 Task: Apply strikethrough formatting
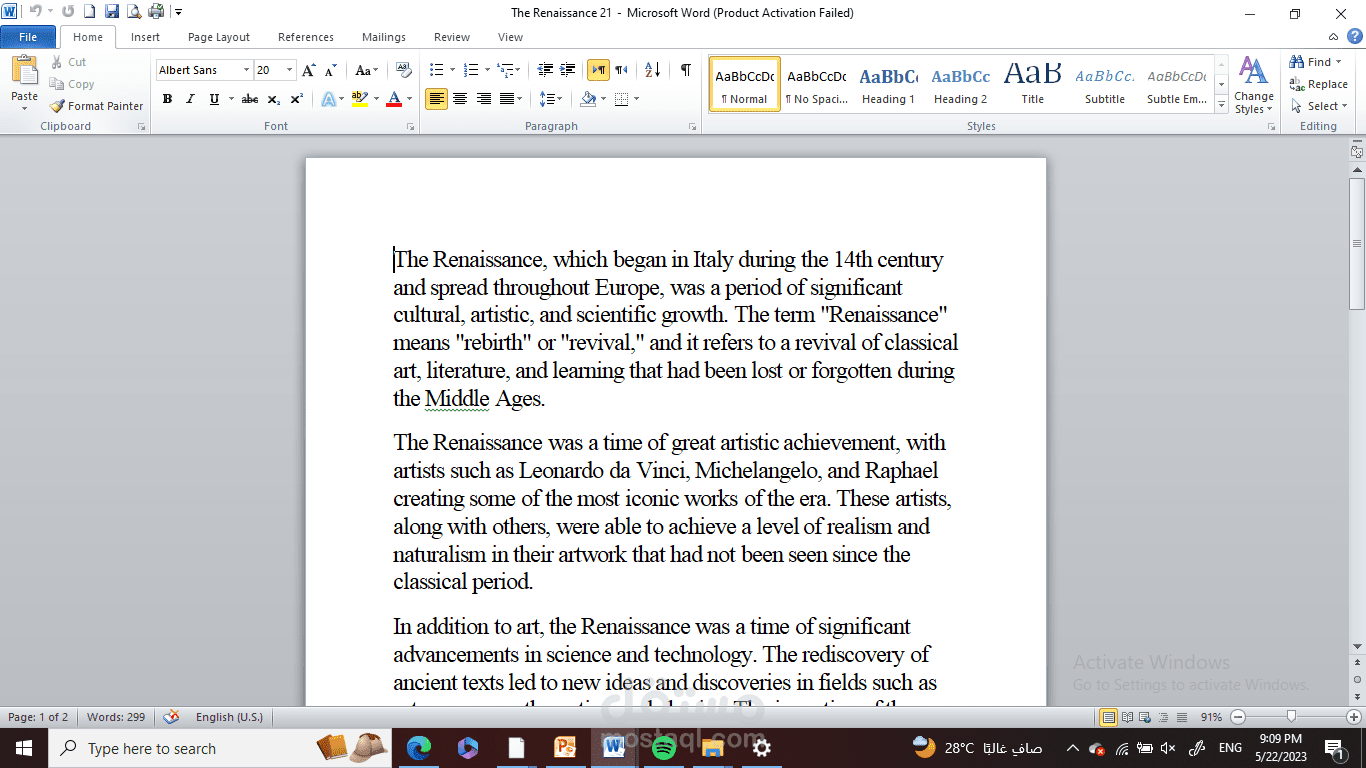pyautogui.click(x=249, y=98)
